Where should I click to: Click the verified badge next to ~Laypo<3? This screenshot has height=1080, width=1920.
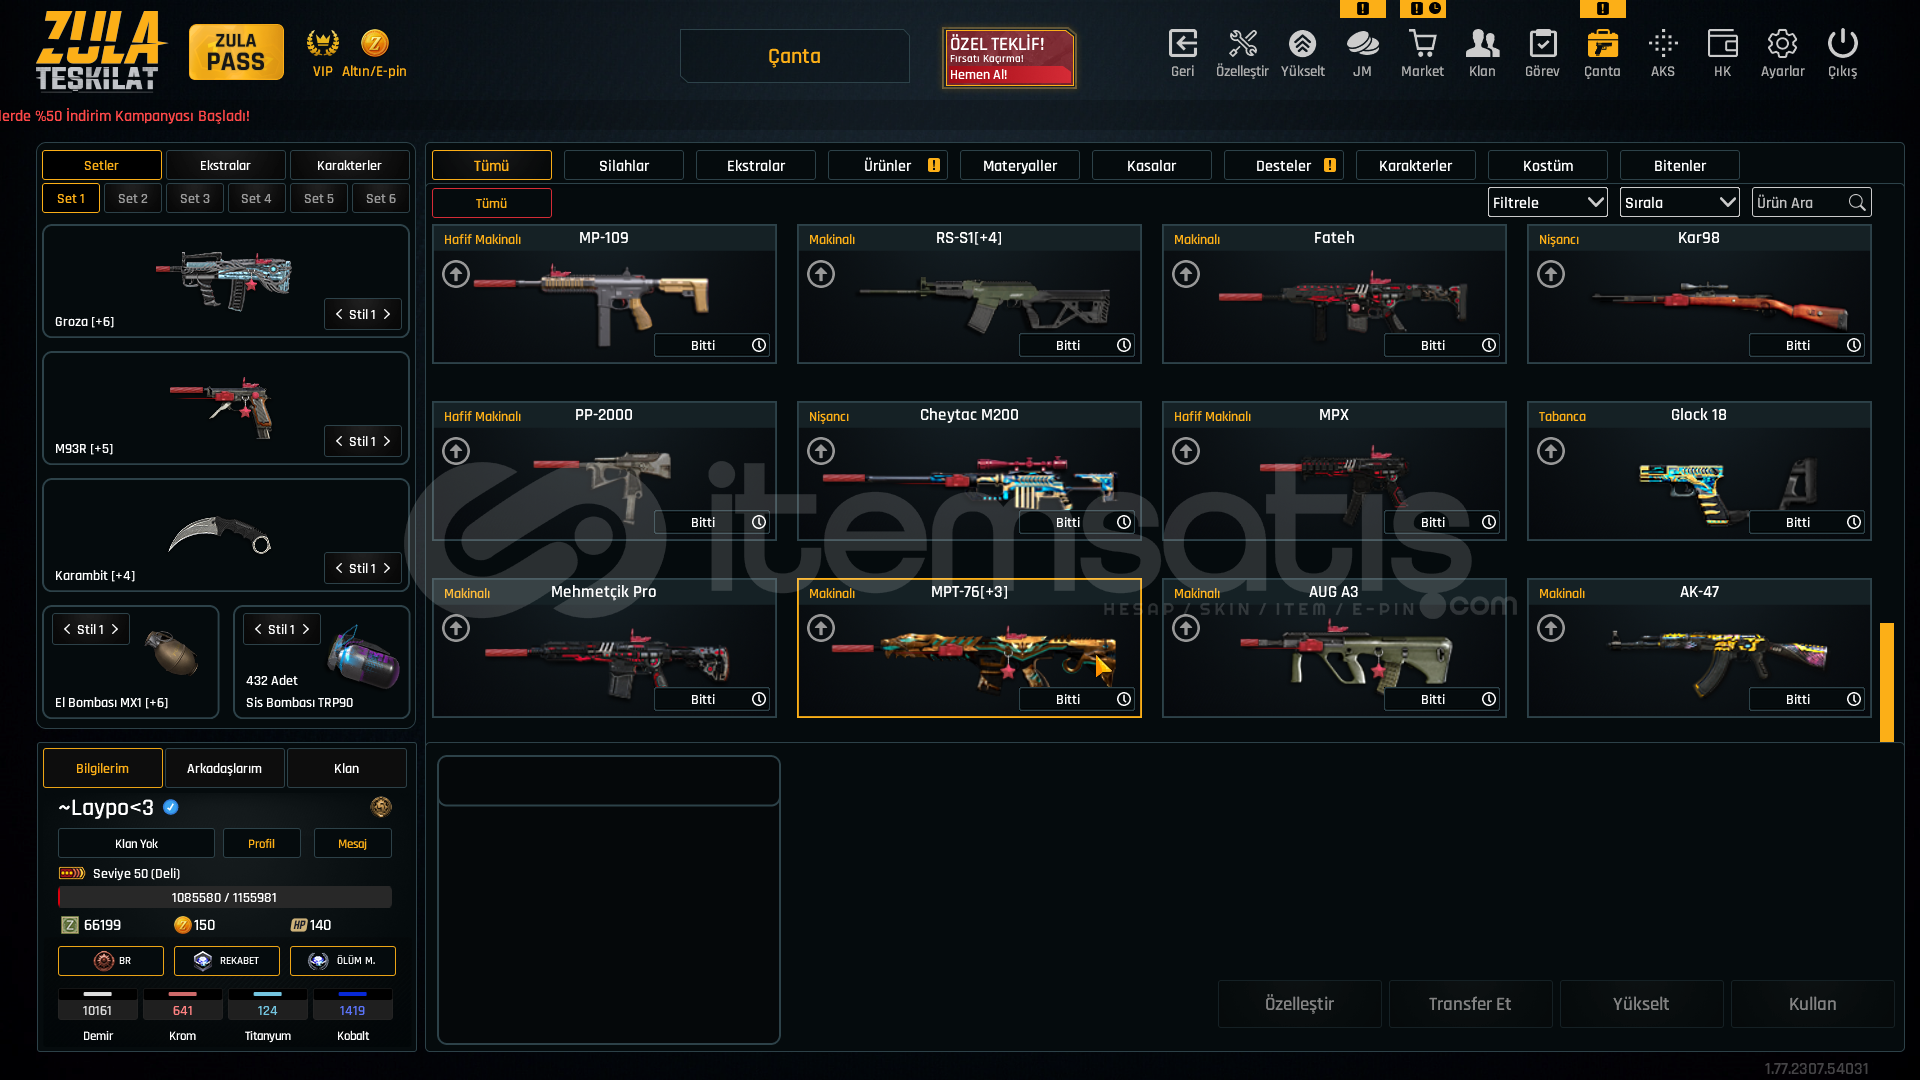coord(171,807)
